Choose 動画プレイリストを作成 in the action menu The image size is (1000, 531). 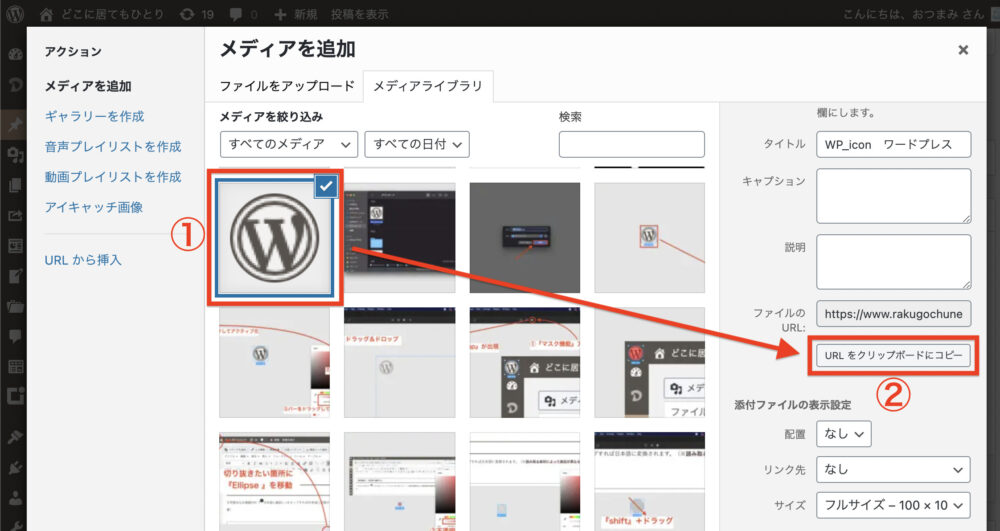click(113, 177)
